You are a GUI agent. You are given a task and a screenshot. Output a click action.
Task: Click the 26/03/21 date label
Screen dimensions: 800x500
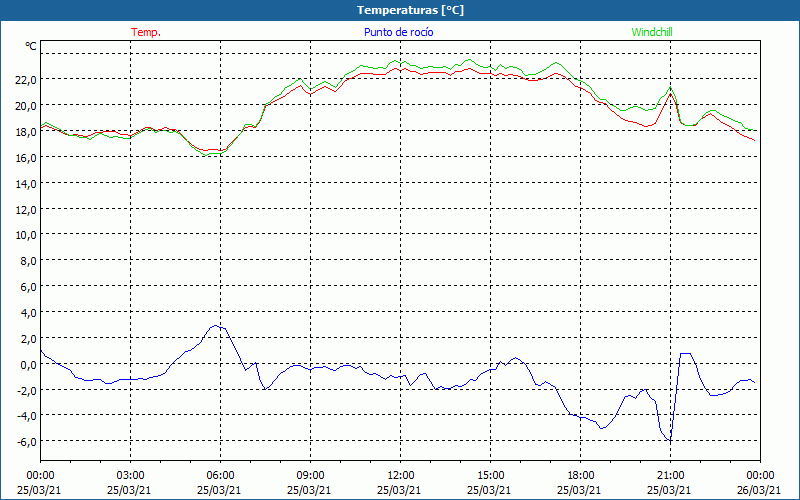click(759, 490)
